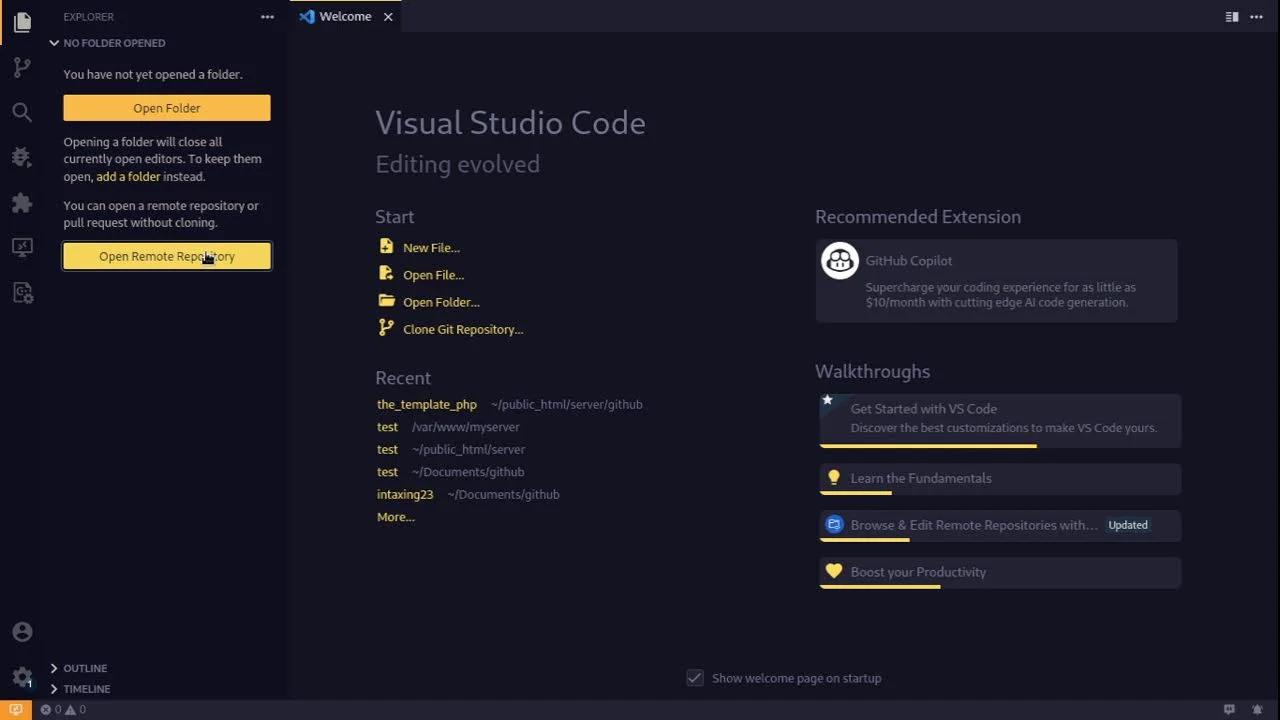Viewport: 1280px width, 720px height.
Task: Open the recent the_template_php project
Action: pos(426,404)
